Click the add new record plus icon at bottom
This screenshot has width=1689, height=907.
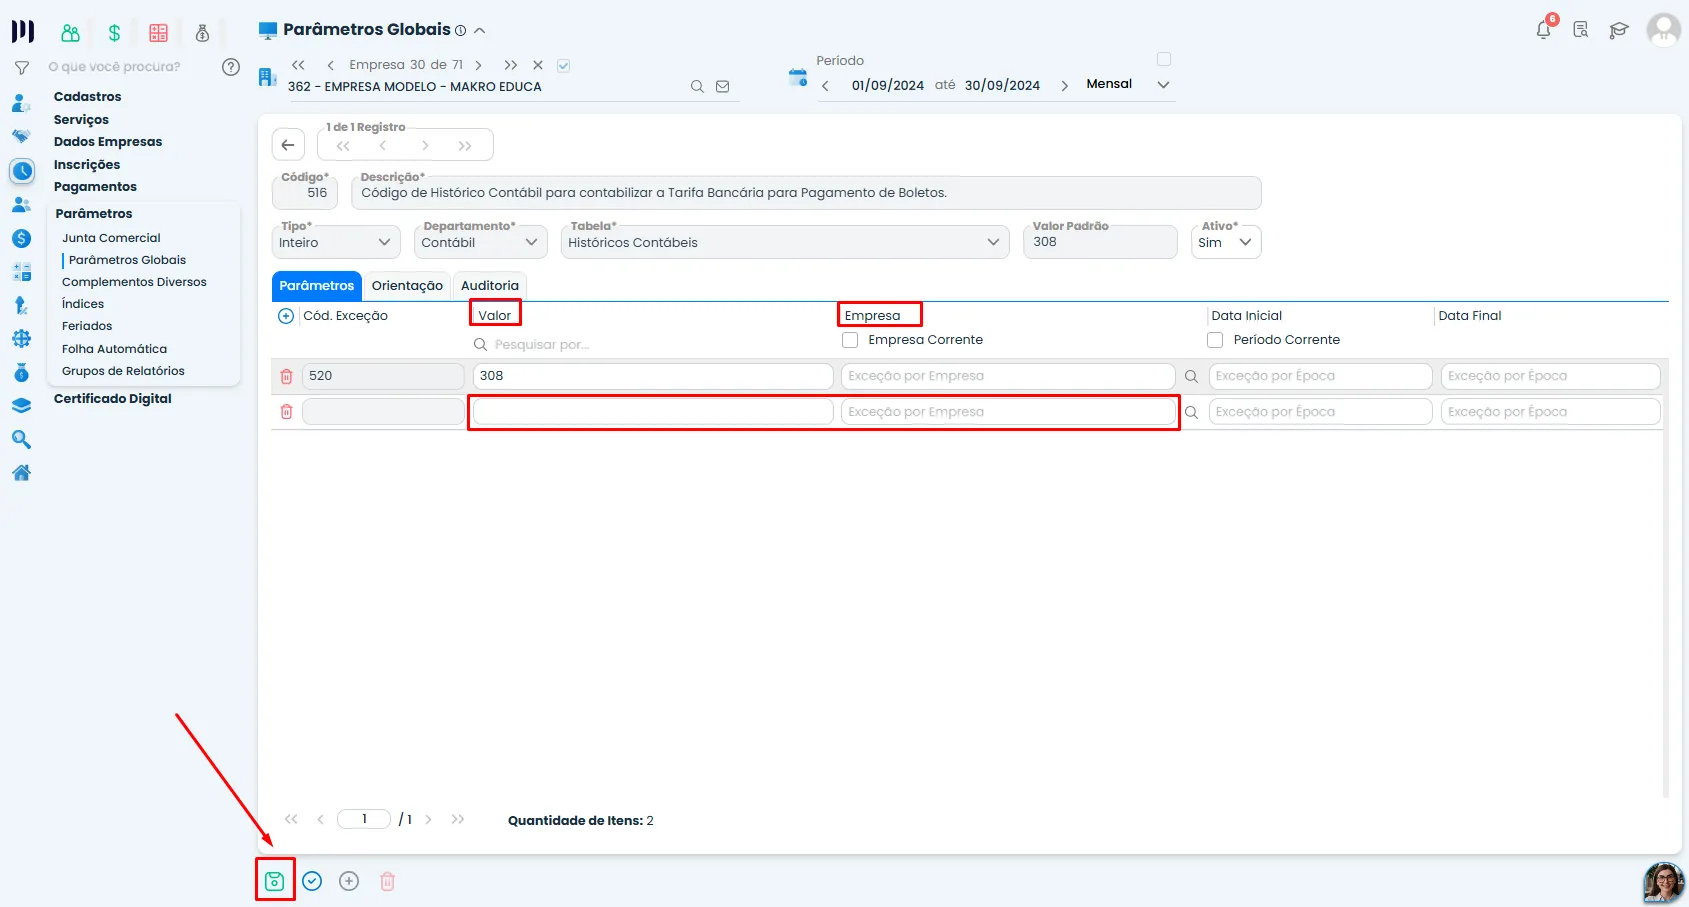tap(349, 881)
